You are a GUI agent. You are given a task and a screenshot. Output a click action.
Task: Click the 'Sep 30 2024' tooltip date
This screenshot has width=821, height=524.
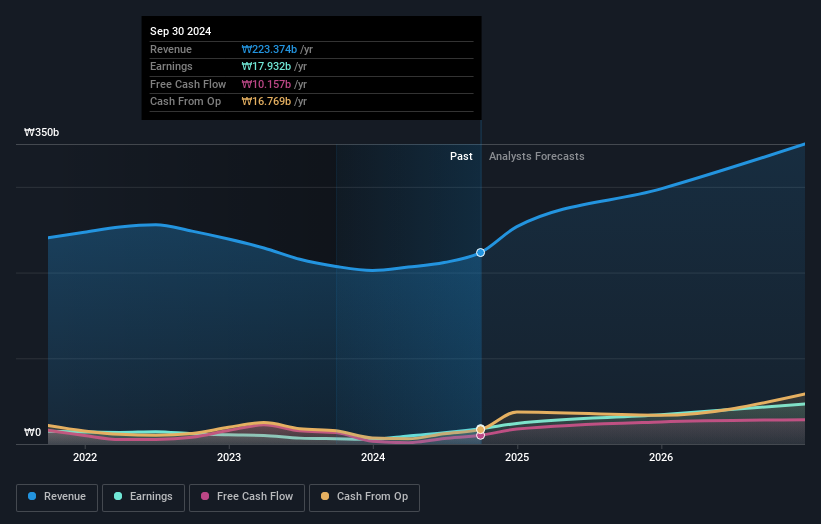click(181, 31)
